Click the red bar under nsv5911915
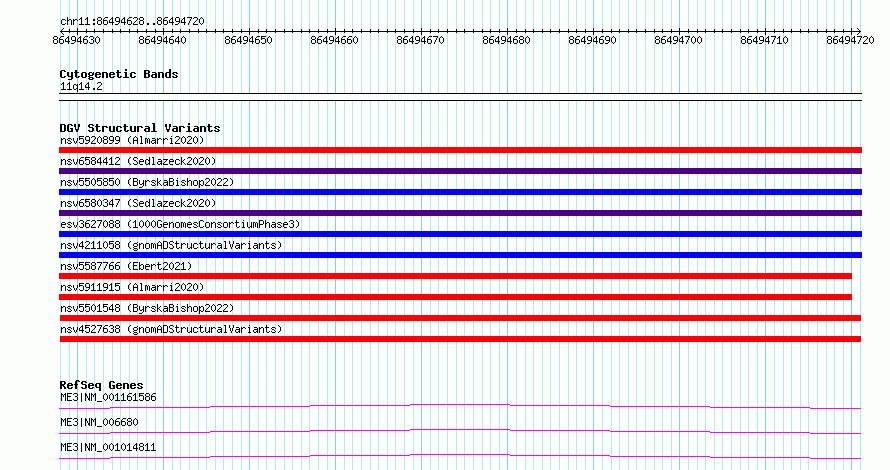 click(455, 297)
